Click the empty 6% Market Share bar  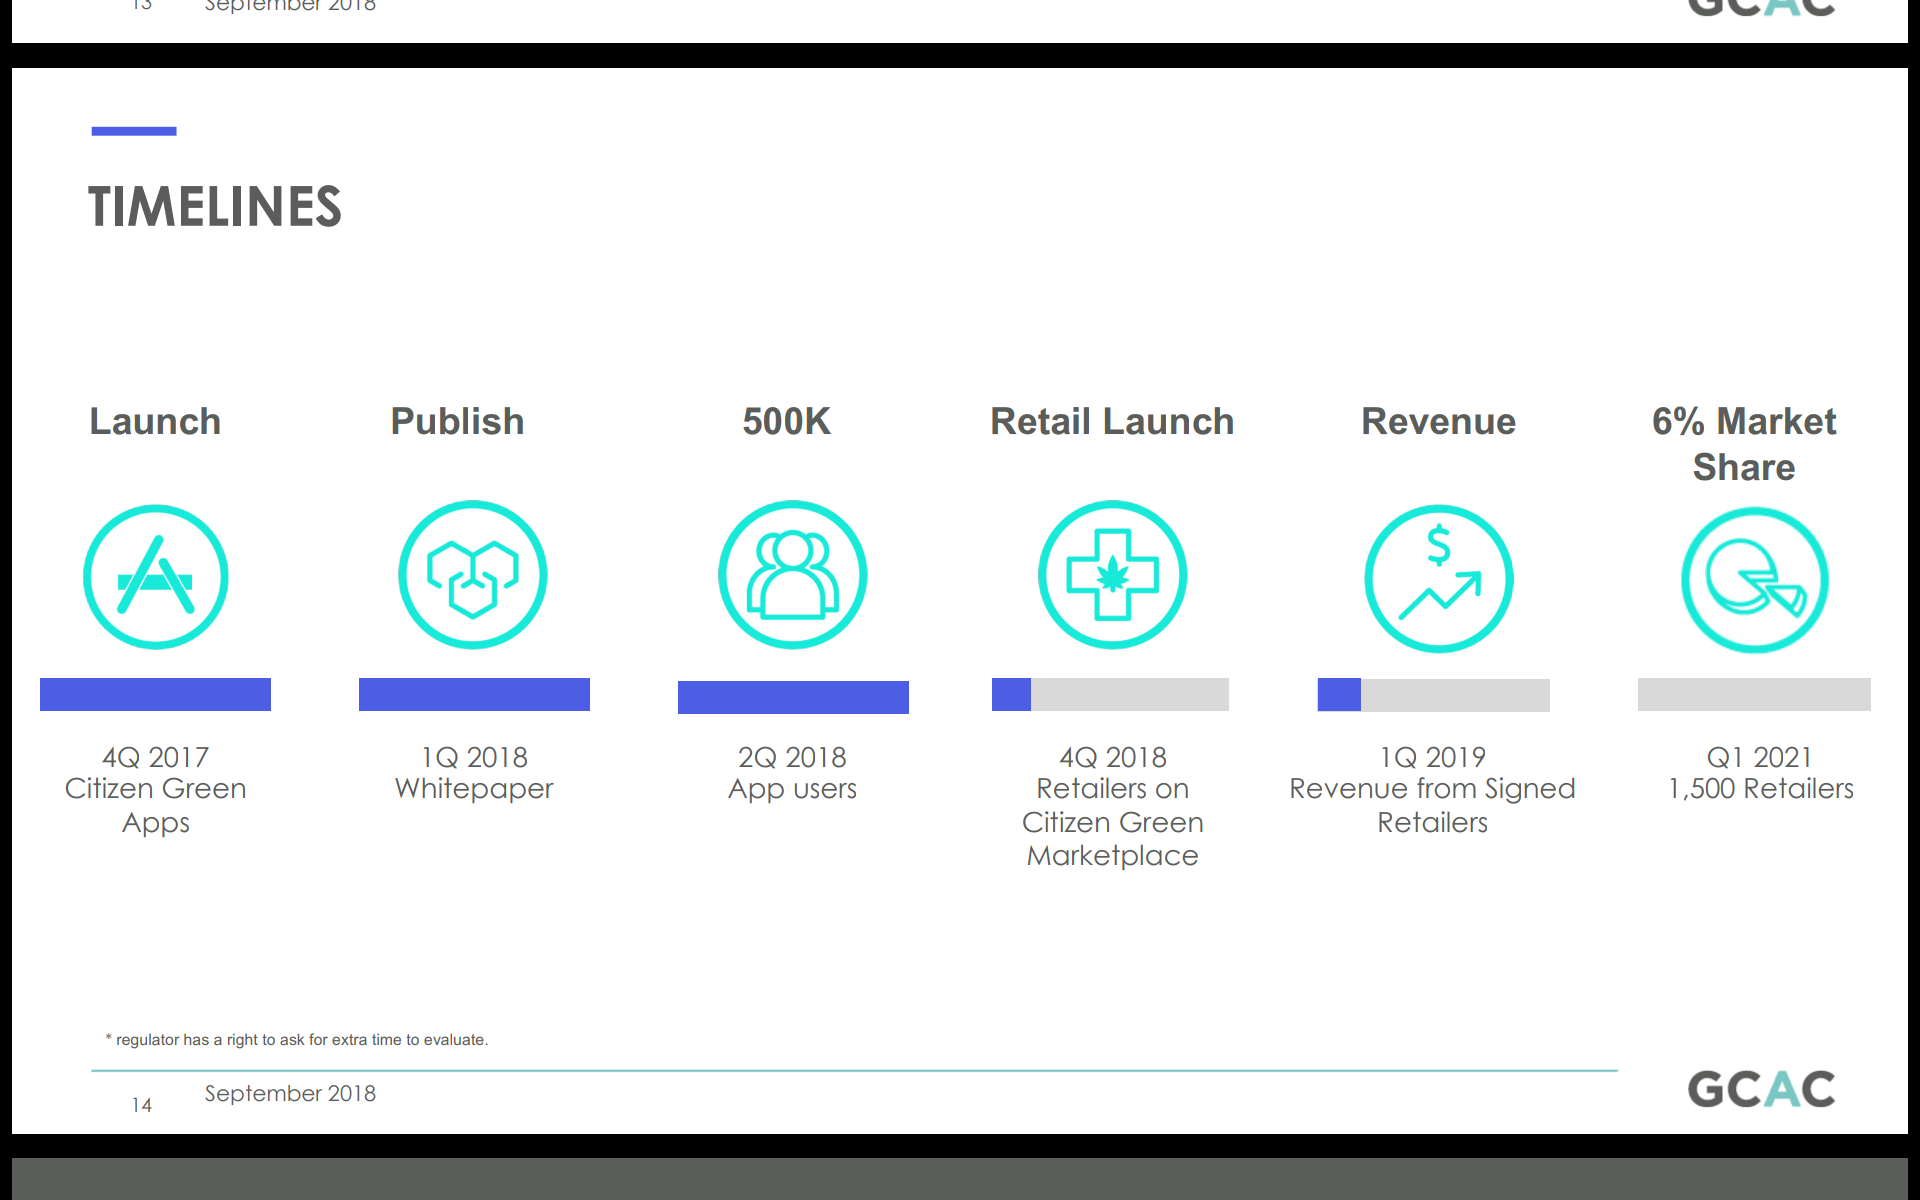(x=1754, y=694)
